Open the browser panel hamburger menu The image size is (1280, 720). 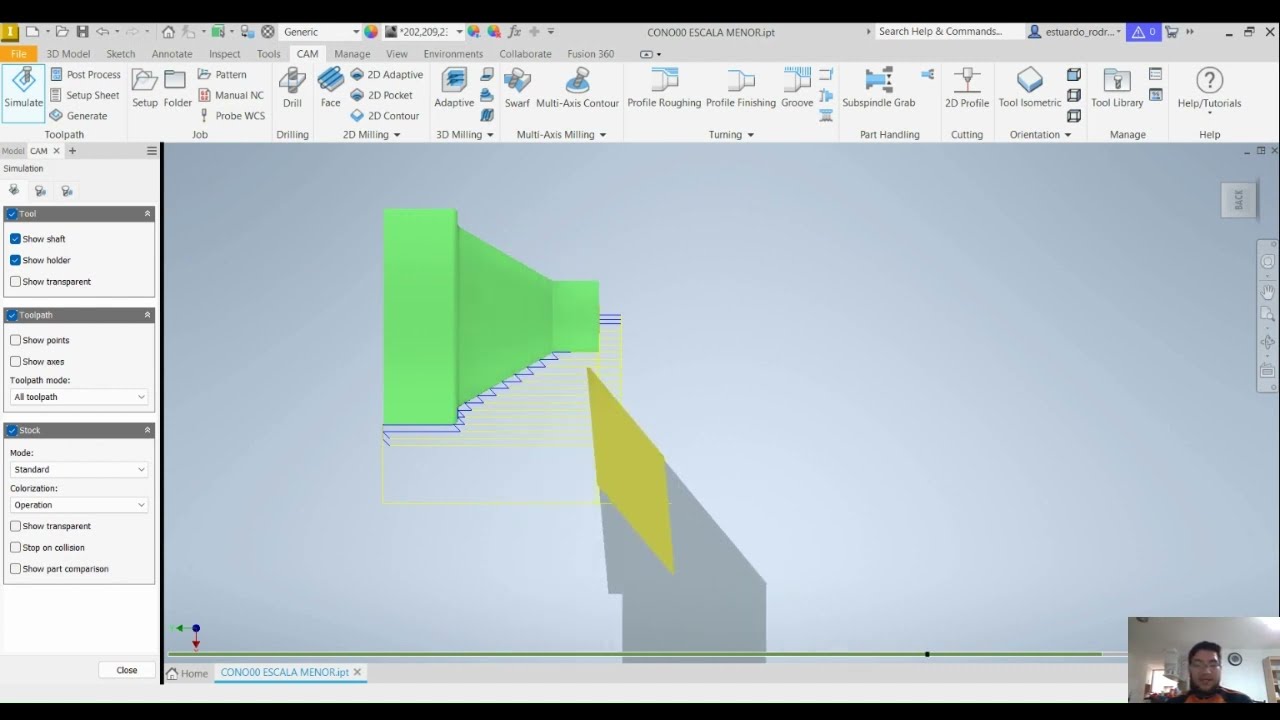(152, 151)
